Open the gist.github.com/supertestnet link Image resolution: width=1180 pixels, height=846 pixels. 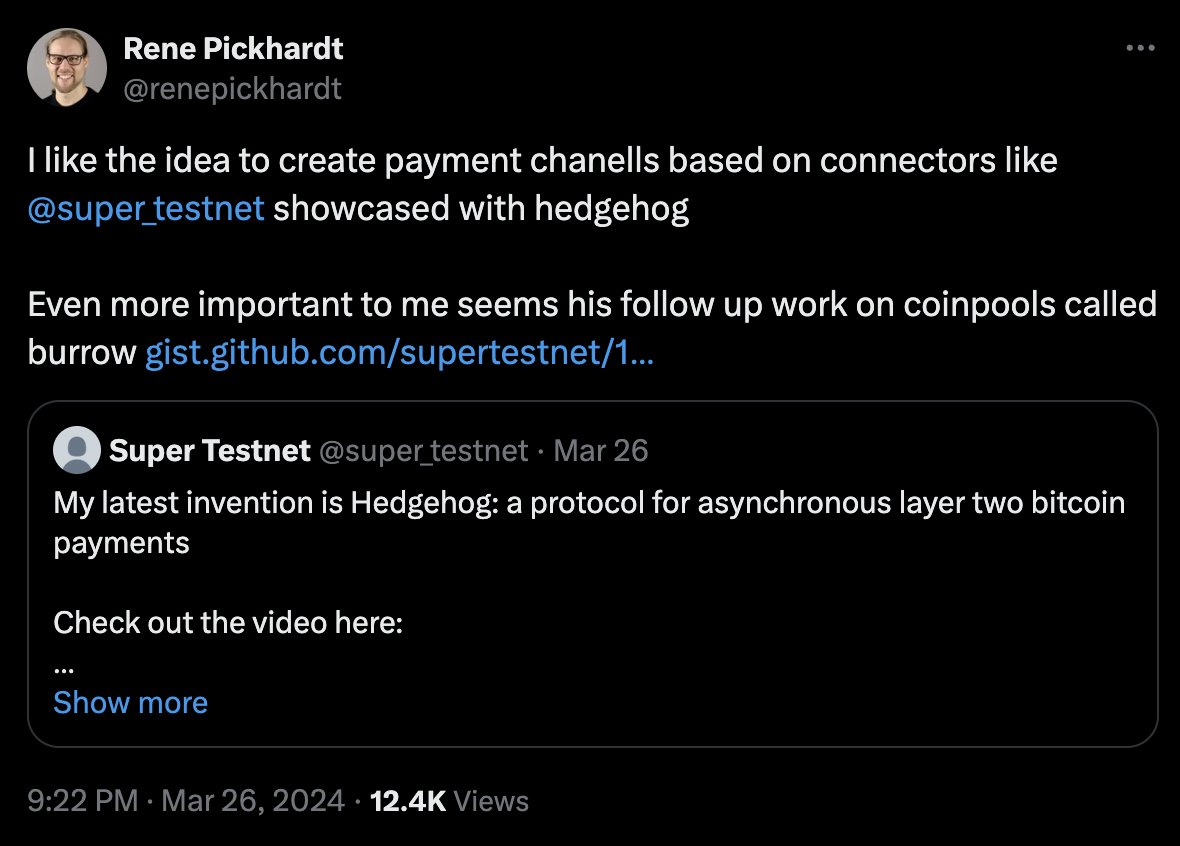point(399,353)
